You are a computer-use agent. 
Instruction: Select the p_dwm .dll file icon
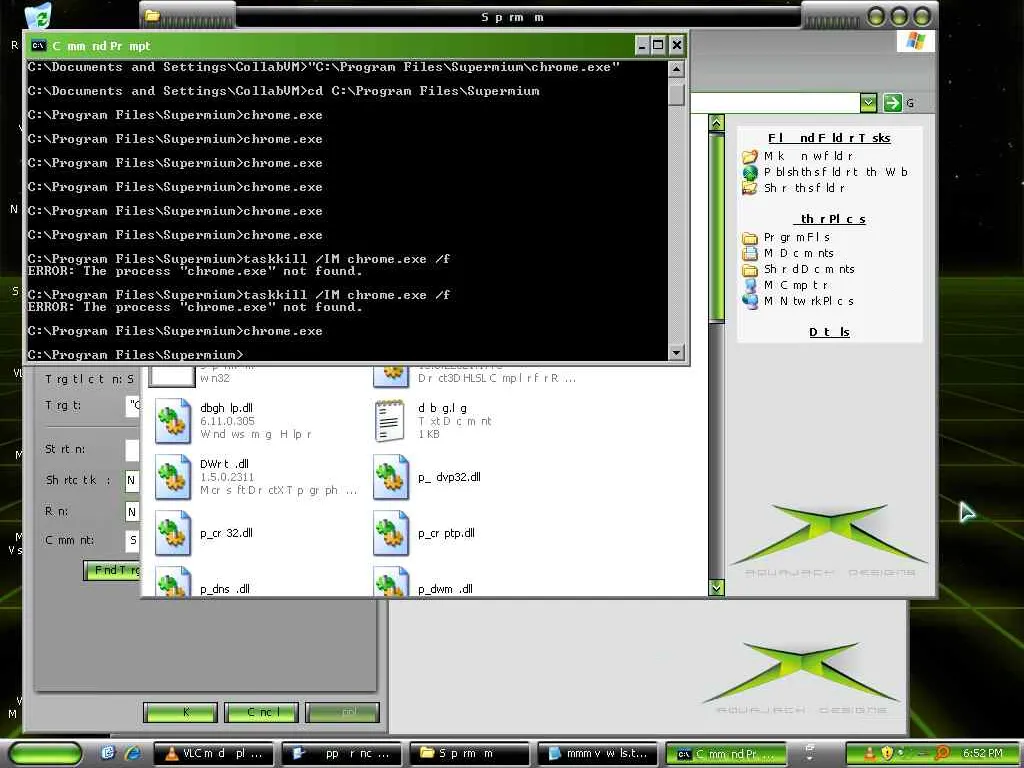(391, 581)
